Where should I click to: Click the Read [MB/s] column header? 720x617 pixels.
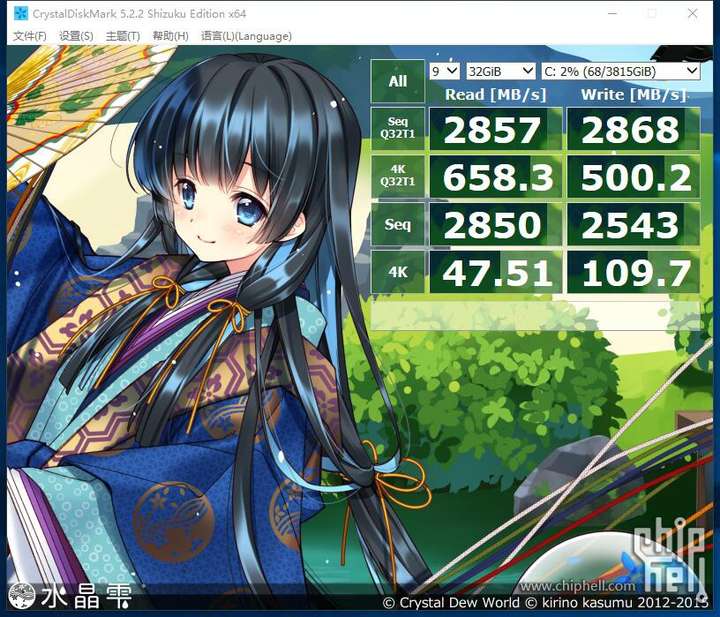coord(495,95)
